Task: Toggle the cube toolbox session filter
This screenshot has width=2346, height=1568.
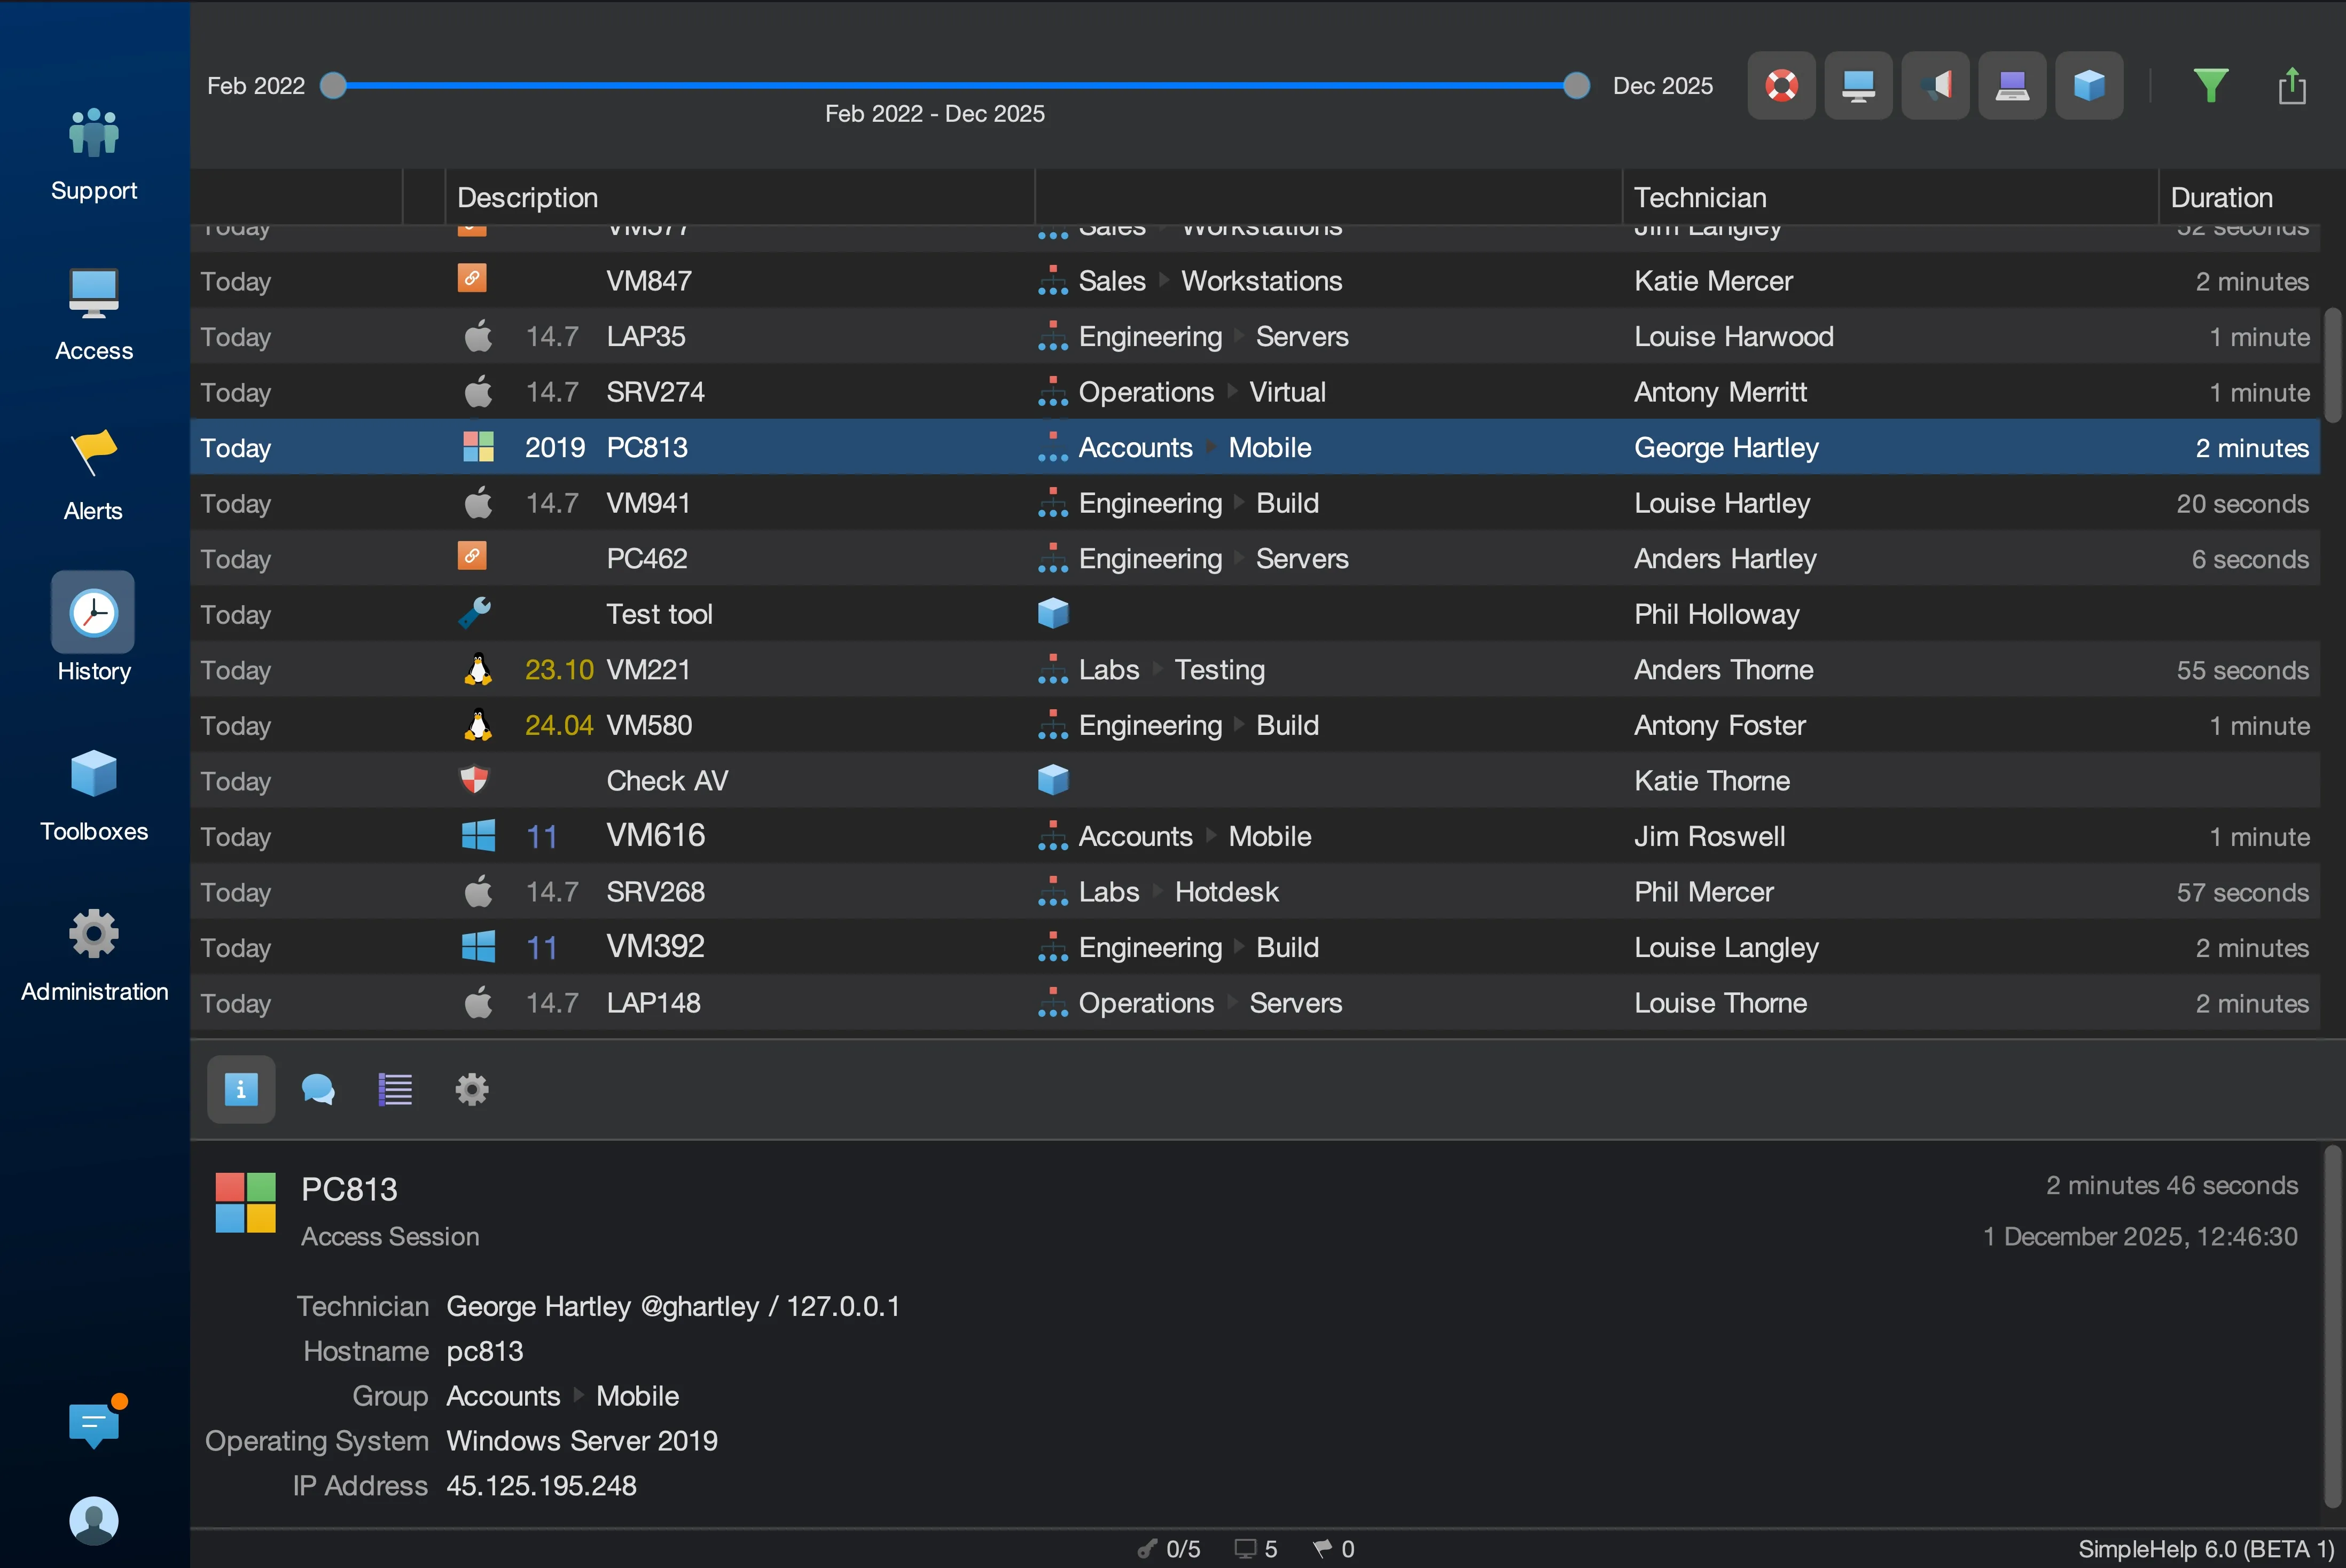Action: [2089, 85]
